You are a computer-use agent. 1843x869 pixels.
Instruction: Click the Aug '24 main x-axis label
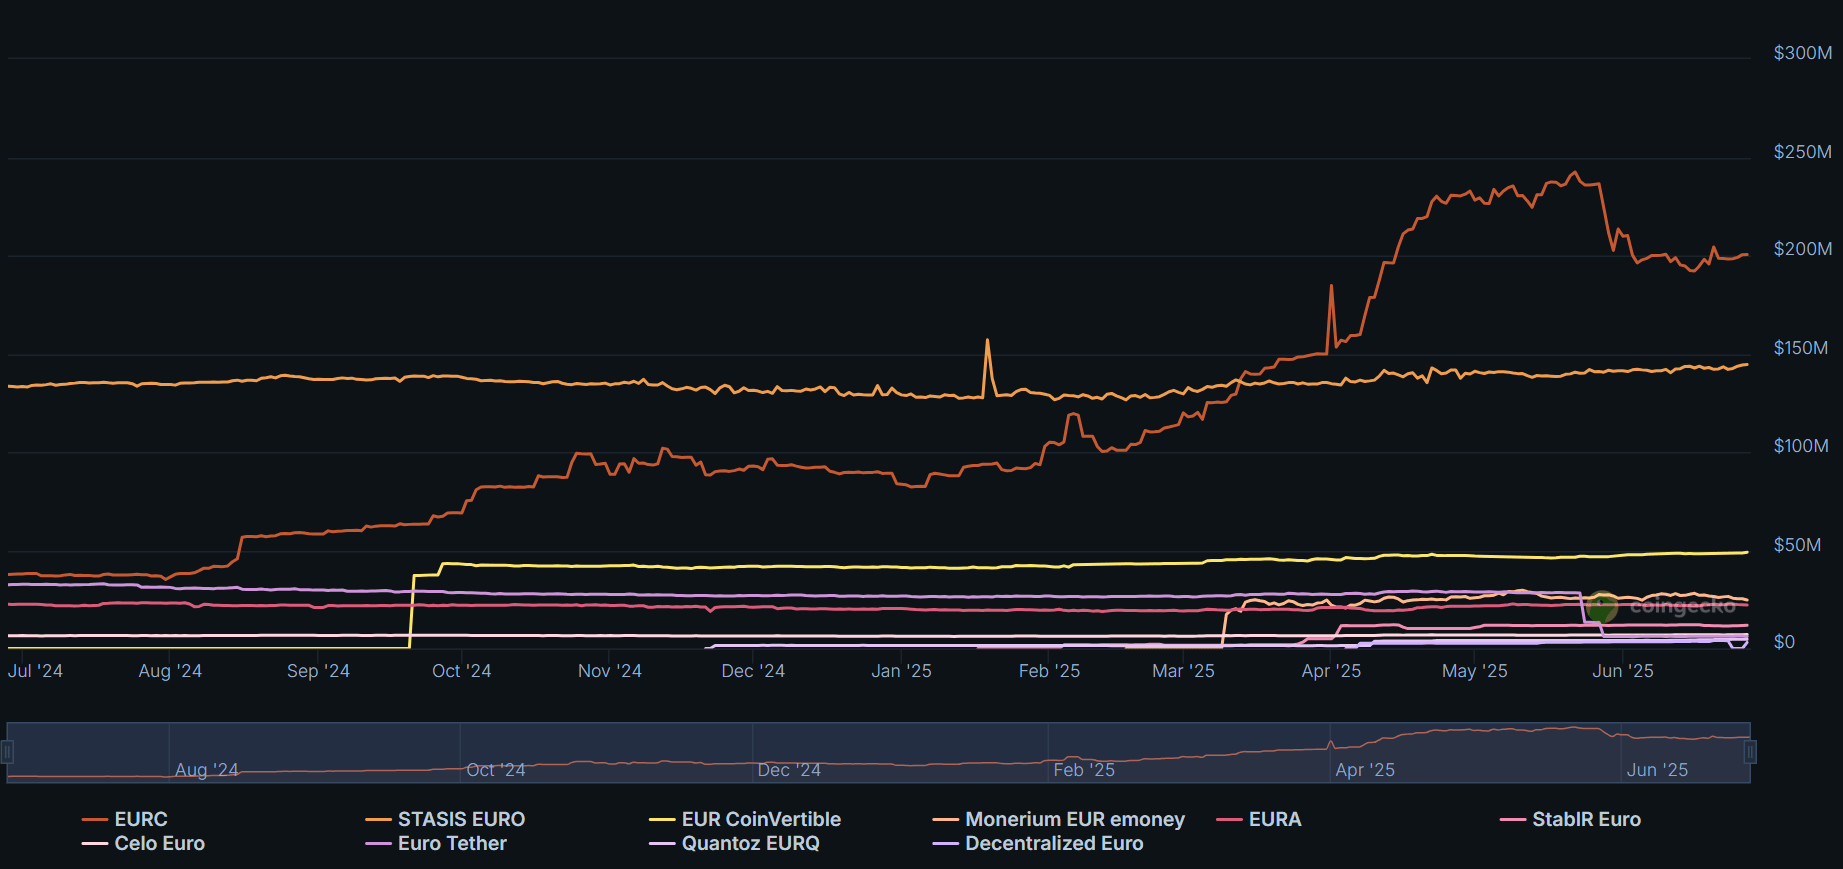[x=170, y=671]
